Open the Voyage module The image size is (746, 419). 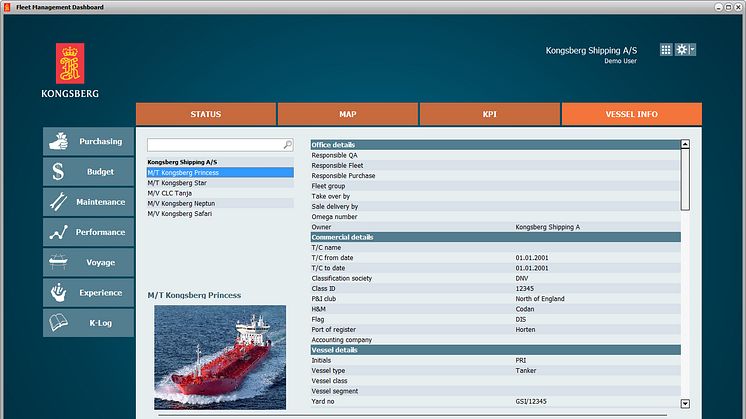[88, 263]
